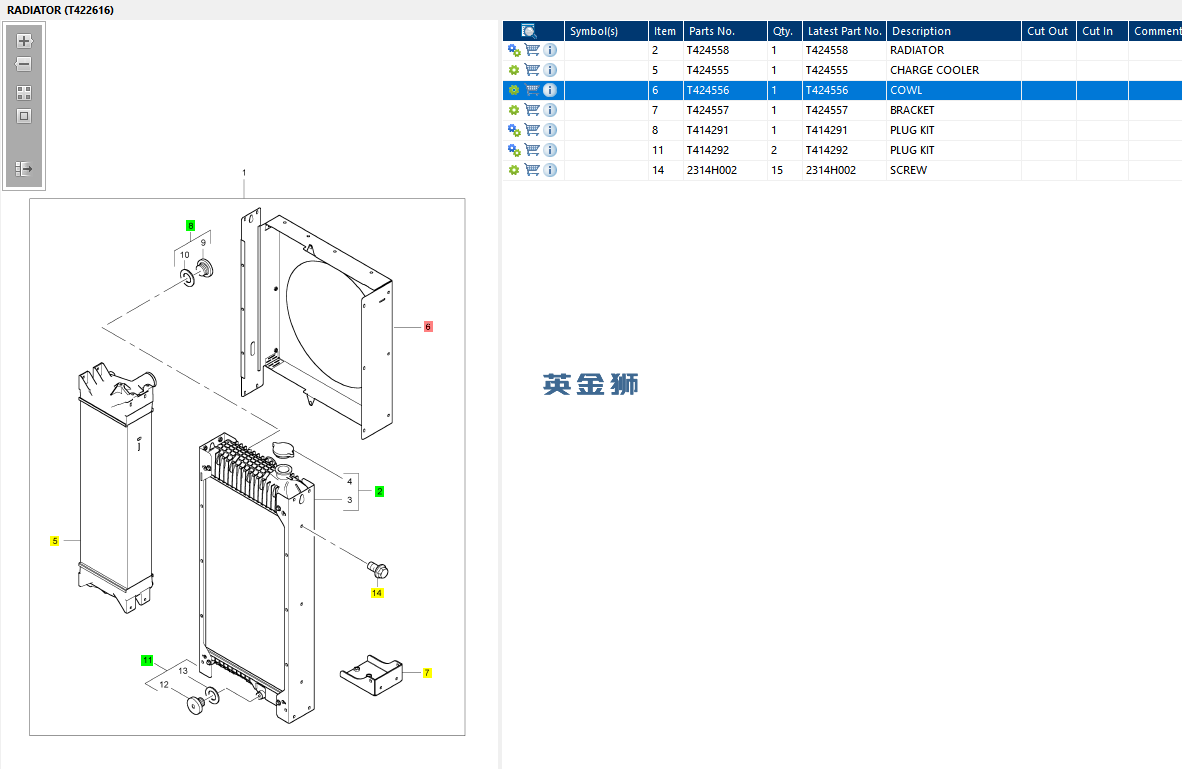Click the gear icon for SCREW row
Viewport: 1182px width, 769px height.
click(x=514, y=170)
